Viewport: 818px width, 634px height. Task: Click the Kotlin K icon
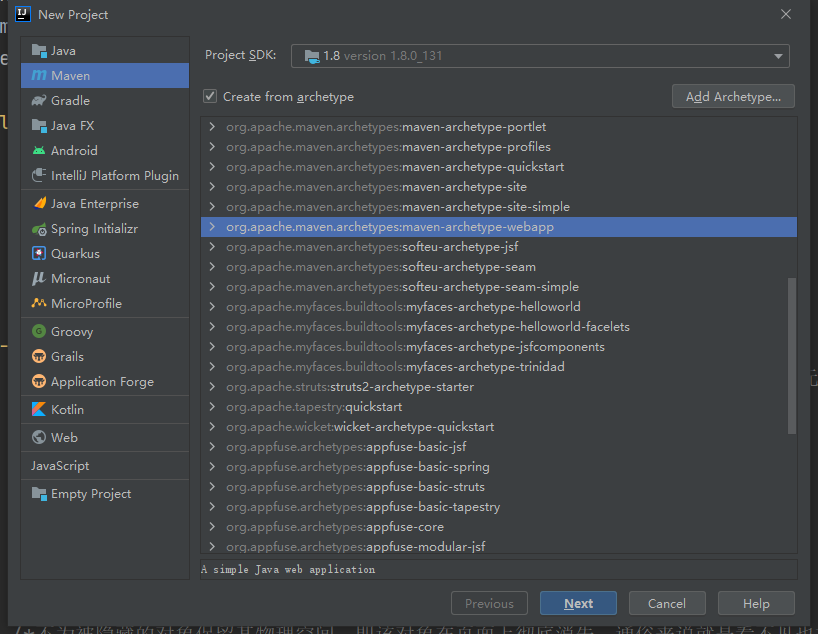tap(39, 410)
